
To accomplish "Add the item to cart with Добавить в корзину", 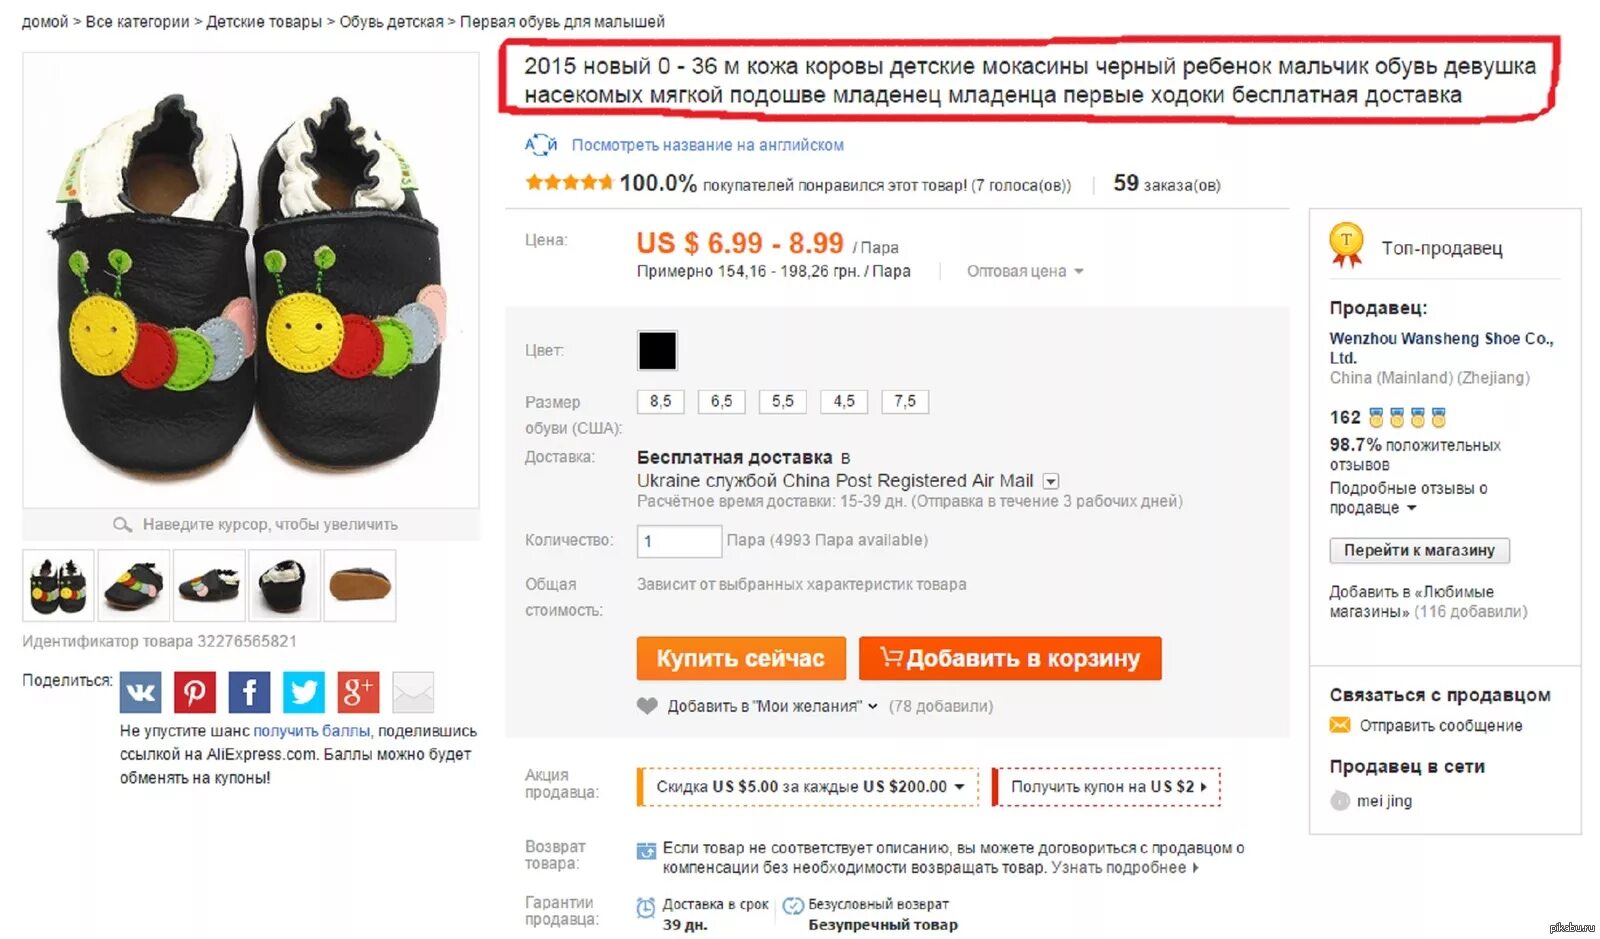I will [1010, 658].
